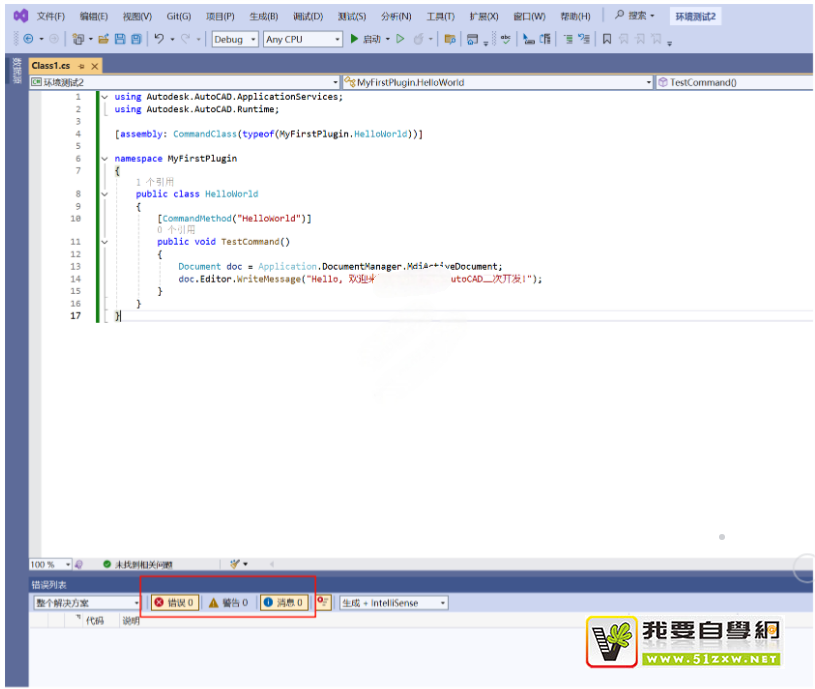Click the bookmark icon in toolbar

tap(607, 39)
